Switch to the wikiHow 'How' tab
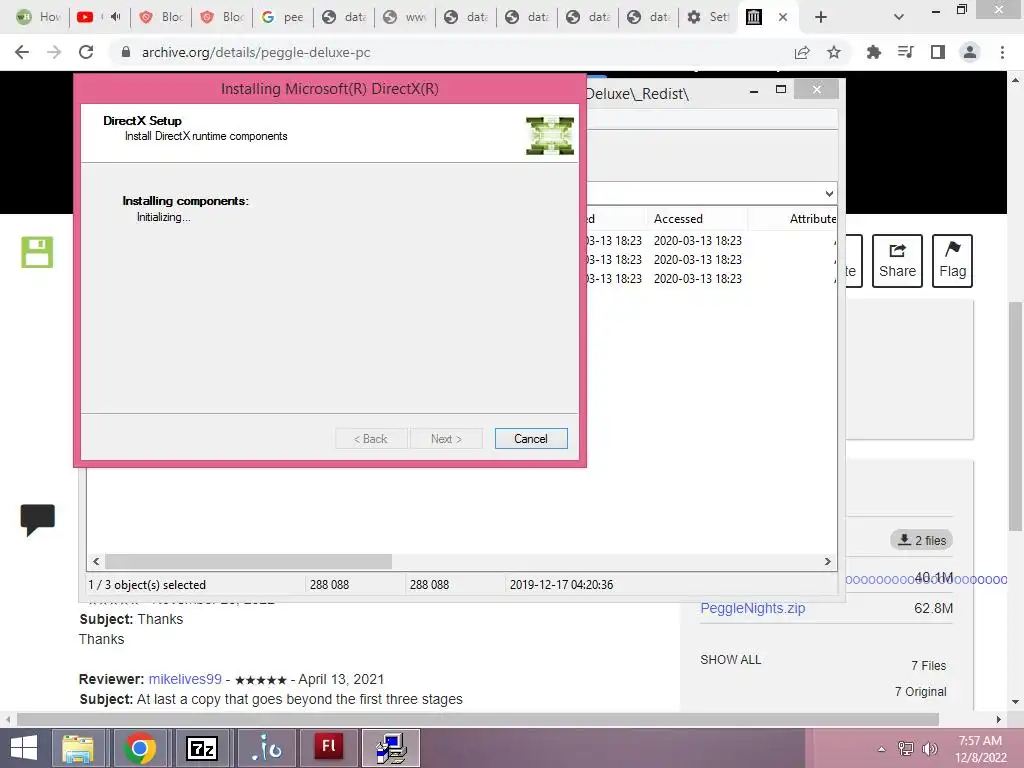Viewport: 1024px width, 768px height. [38, 17]
